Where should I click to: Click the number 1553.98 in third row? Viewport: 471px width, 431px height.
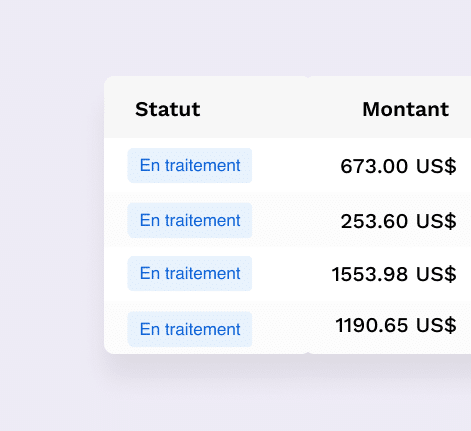[x=370, y=274]
